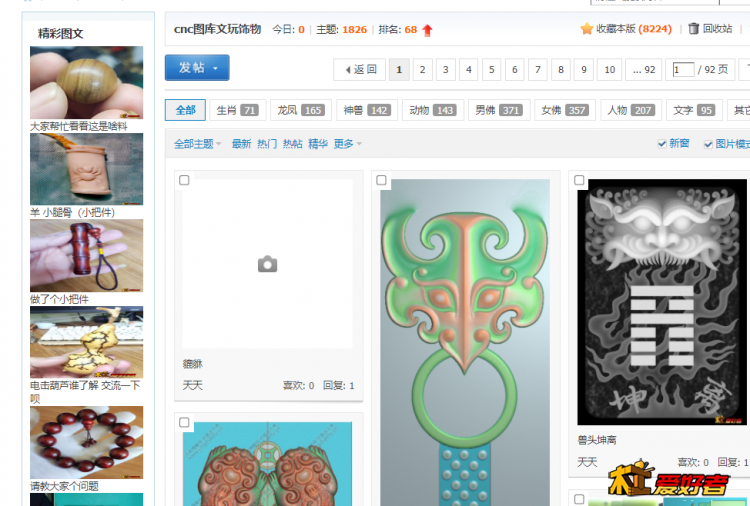
Task: Tick the checkbox on the twin pixiu image card
Action: coord(184,422)
